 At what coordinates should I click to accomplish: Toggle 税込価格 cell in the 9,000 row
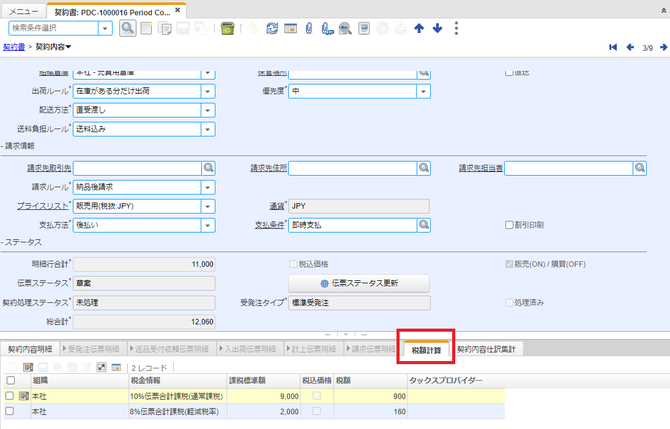317,396
